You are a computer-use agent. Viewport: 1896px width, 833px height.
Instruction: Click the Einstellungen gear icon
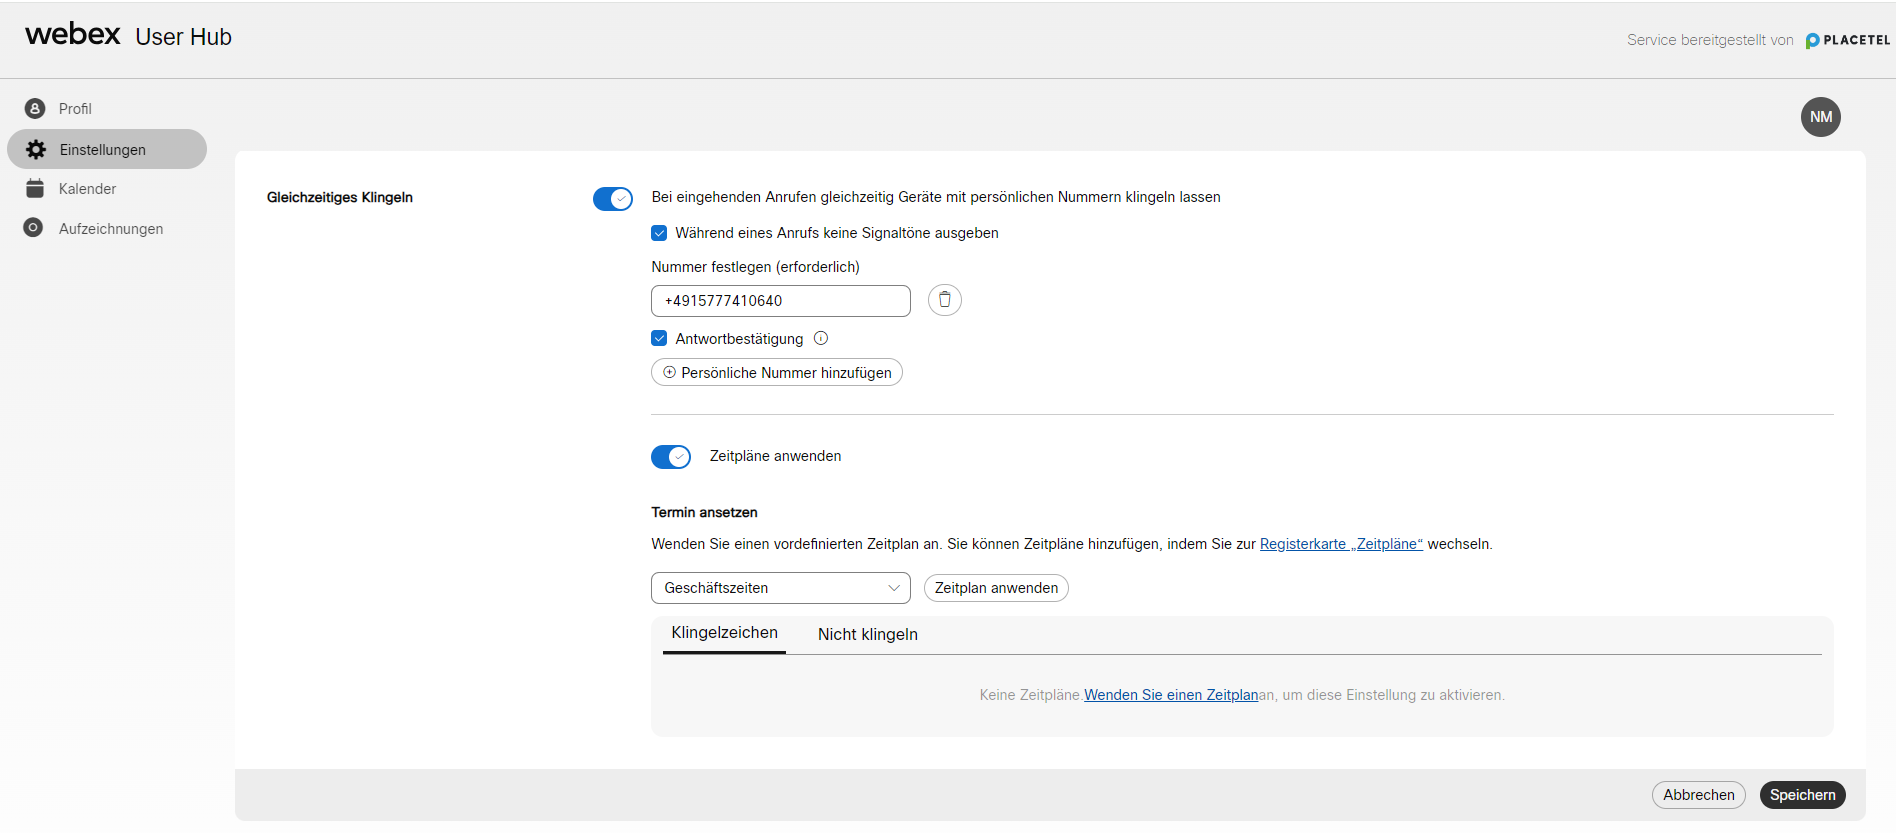[36, 150]
